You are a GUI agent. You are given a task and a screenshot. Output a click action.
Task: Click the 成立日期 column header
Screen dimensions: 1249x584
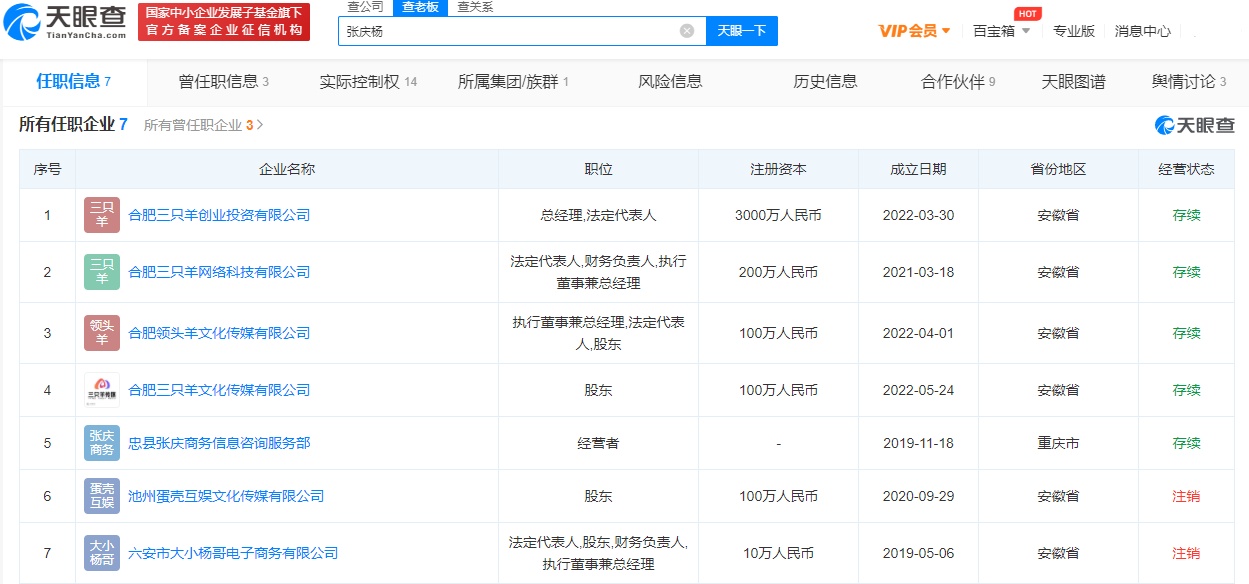[918, 169]
